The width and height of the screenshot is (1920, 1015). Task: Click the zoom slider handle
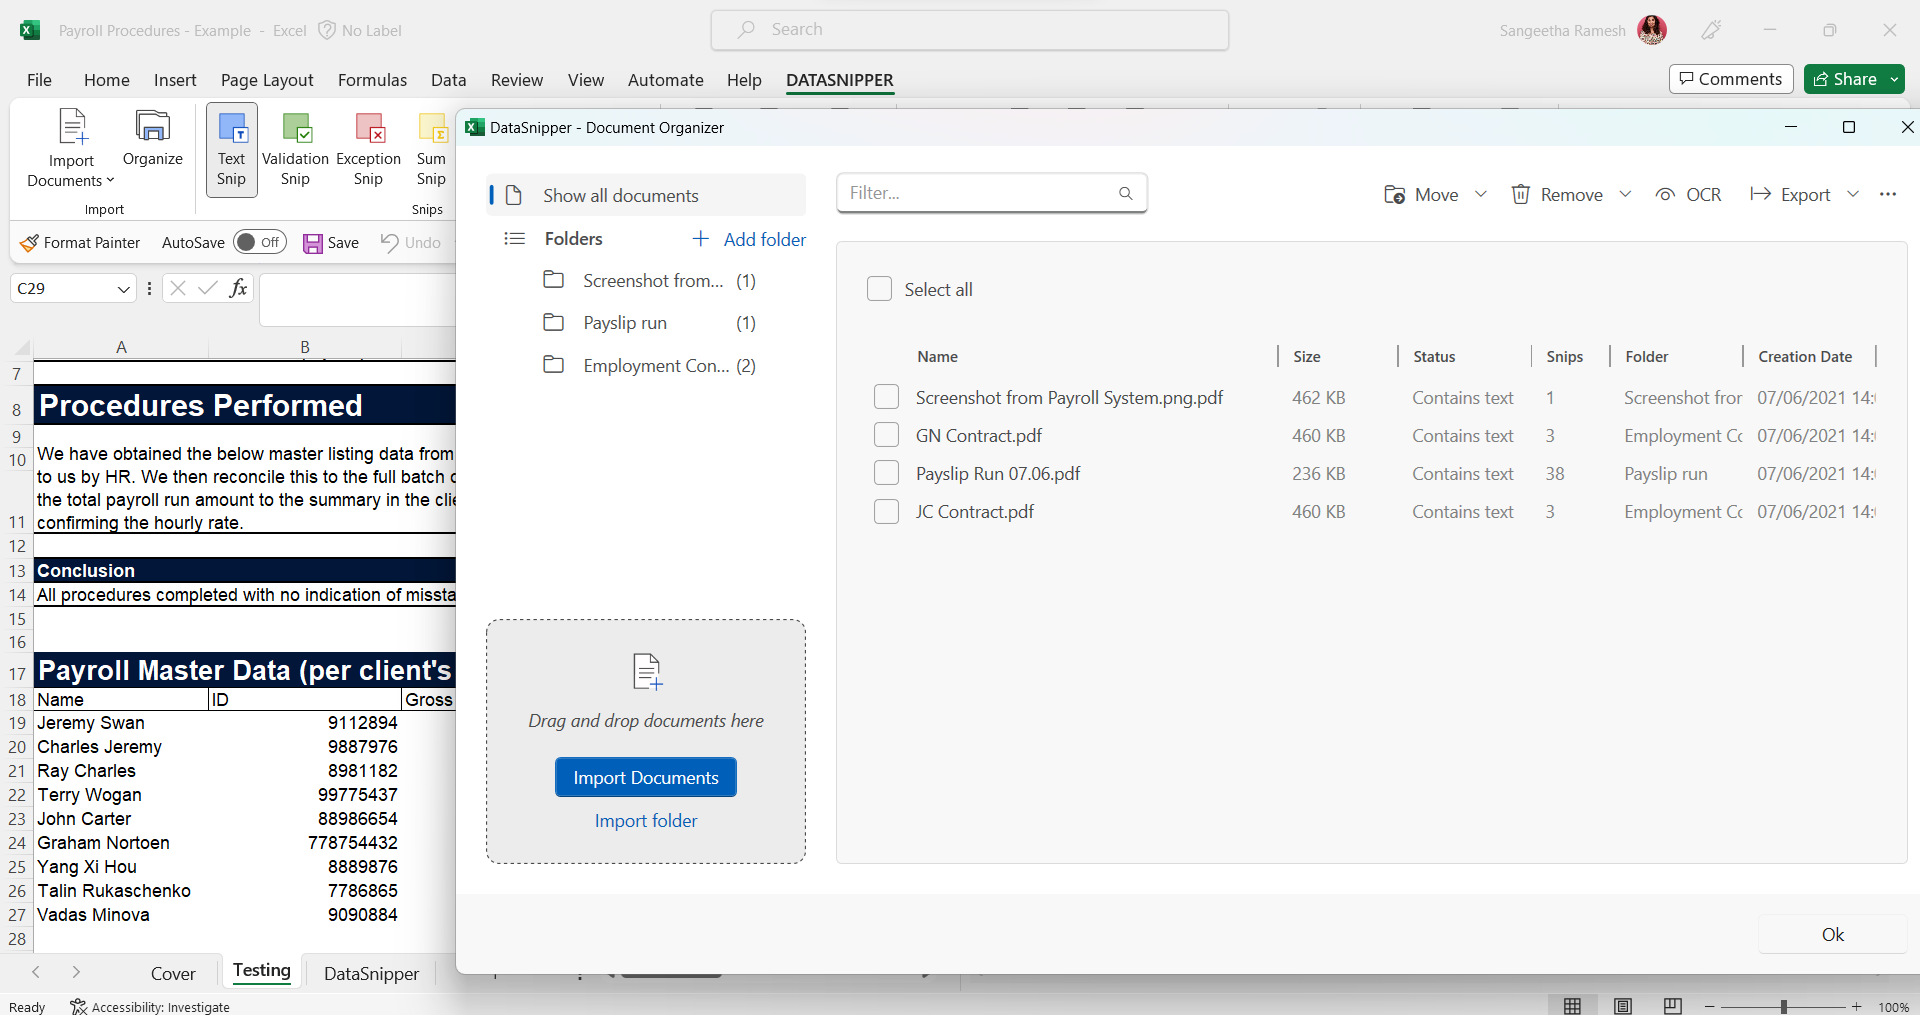coord(1783,1007)
